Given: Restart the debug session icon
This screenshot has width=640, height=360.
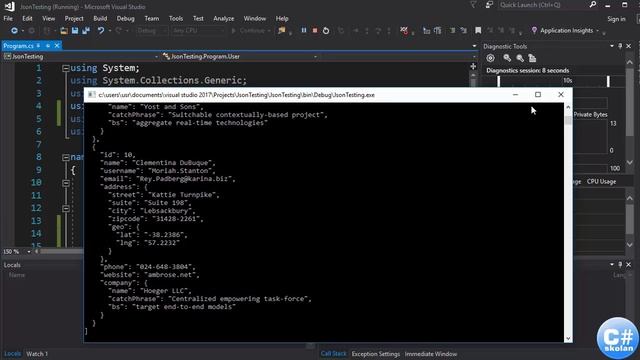Looking at the screenshot, I should [326, 31].
